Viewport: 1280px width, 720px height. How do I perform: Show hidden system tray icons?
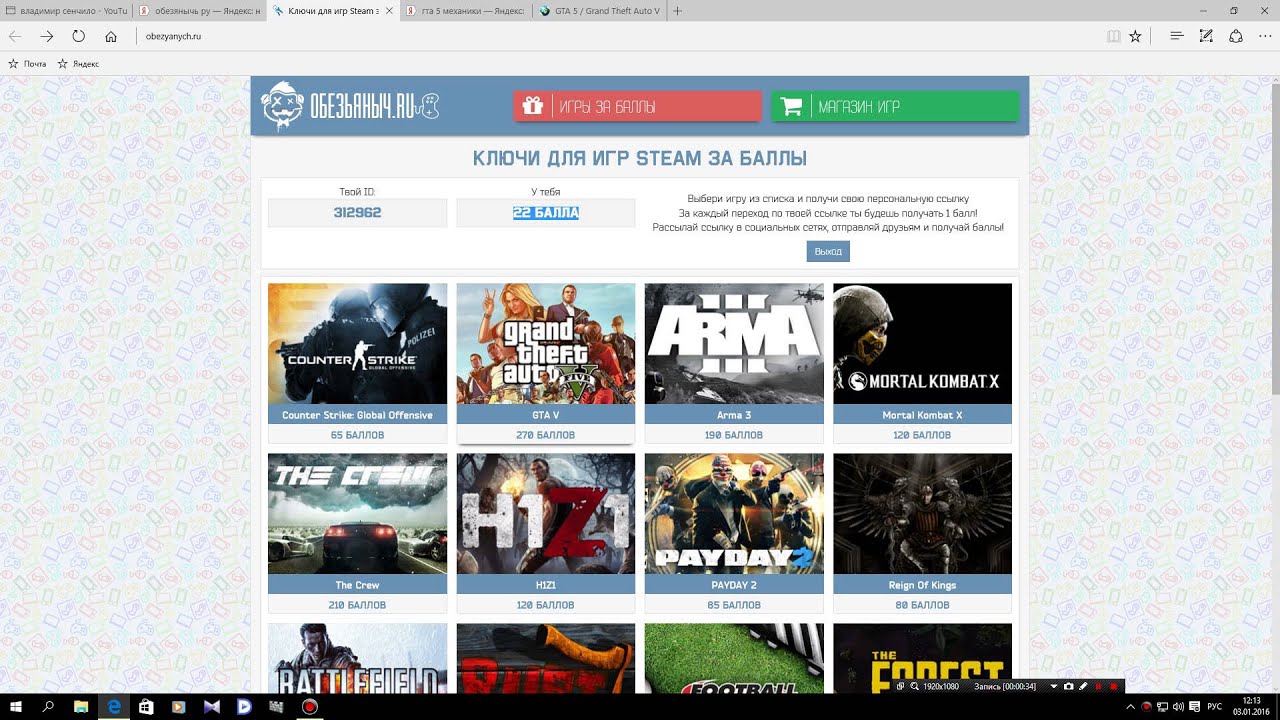1130,707
